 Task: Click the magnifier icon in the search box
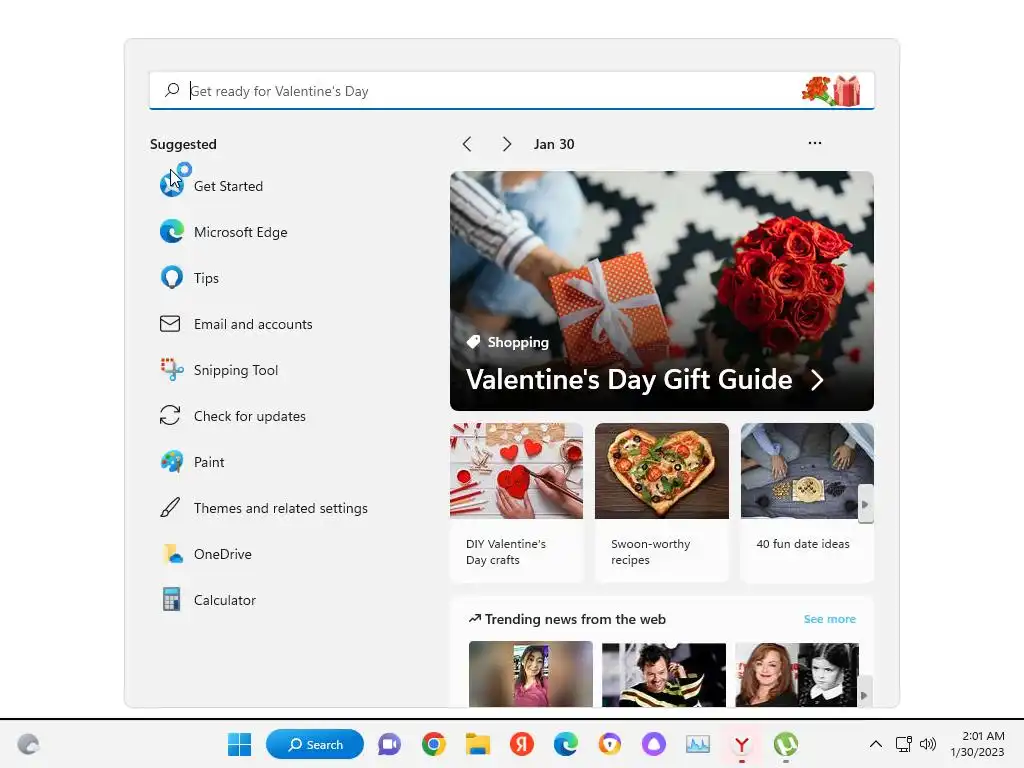172,90
